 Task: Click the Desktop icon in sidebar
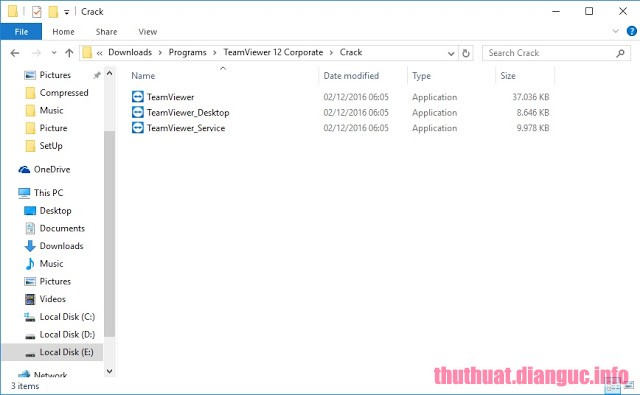pyautogui.click(x=30, y=211)
